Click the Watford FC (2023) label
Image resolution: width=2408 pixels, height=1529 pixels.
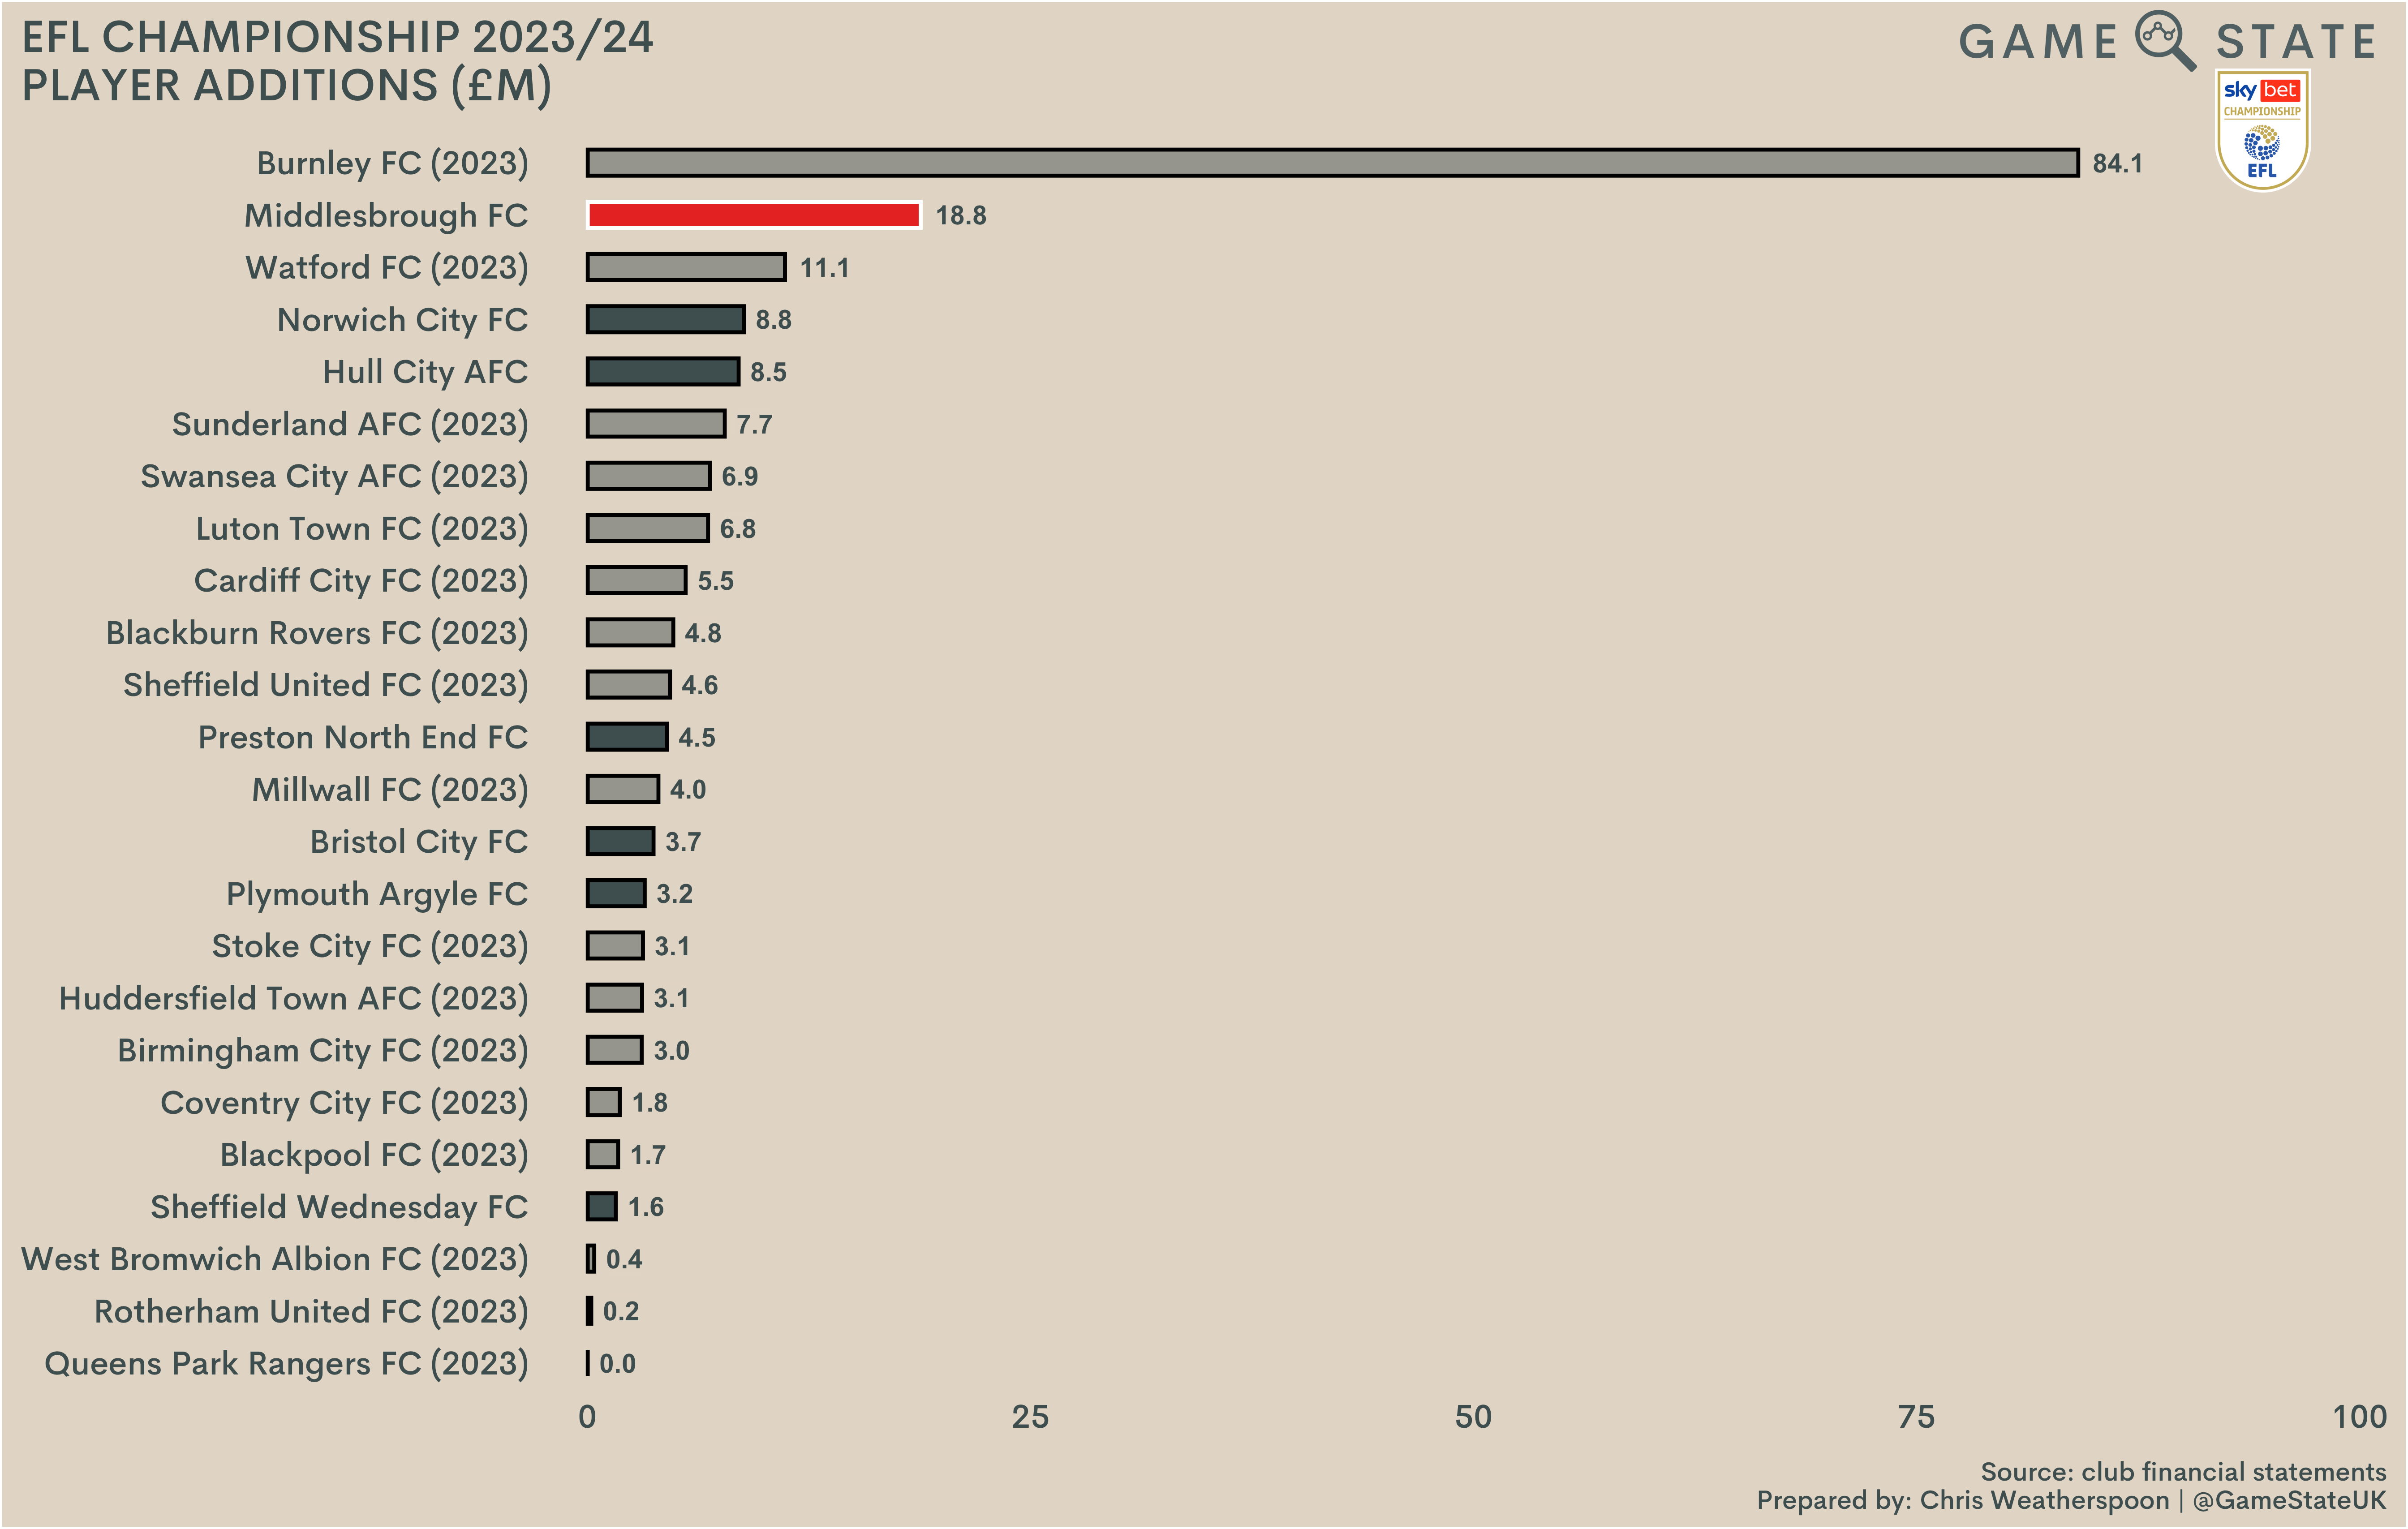click(387, 268)
